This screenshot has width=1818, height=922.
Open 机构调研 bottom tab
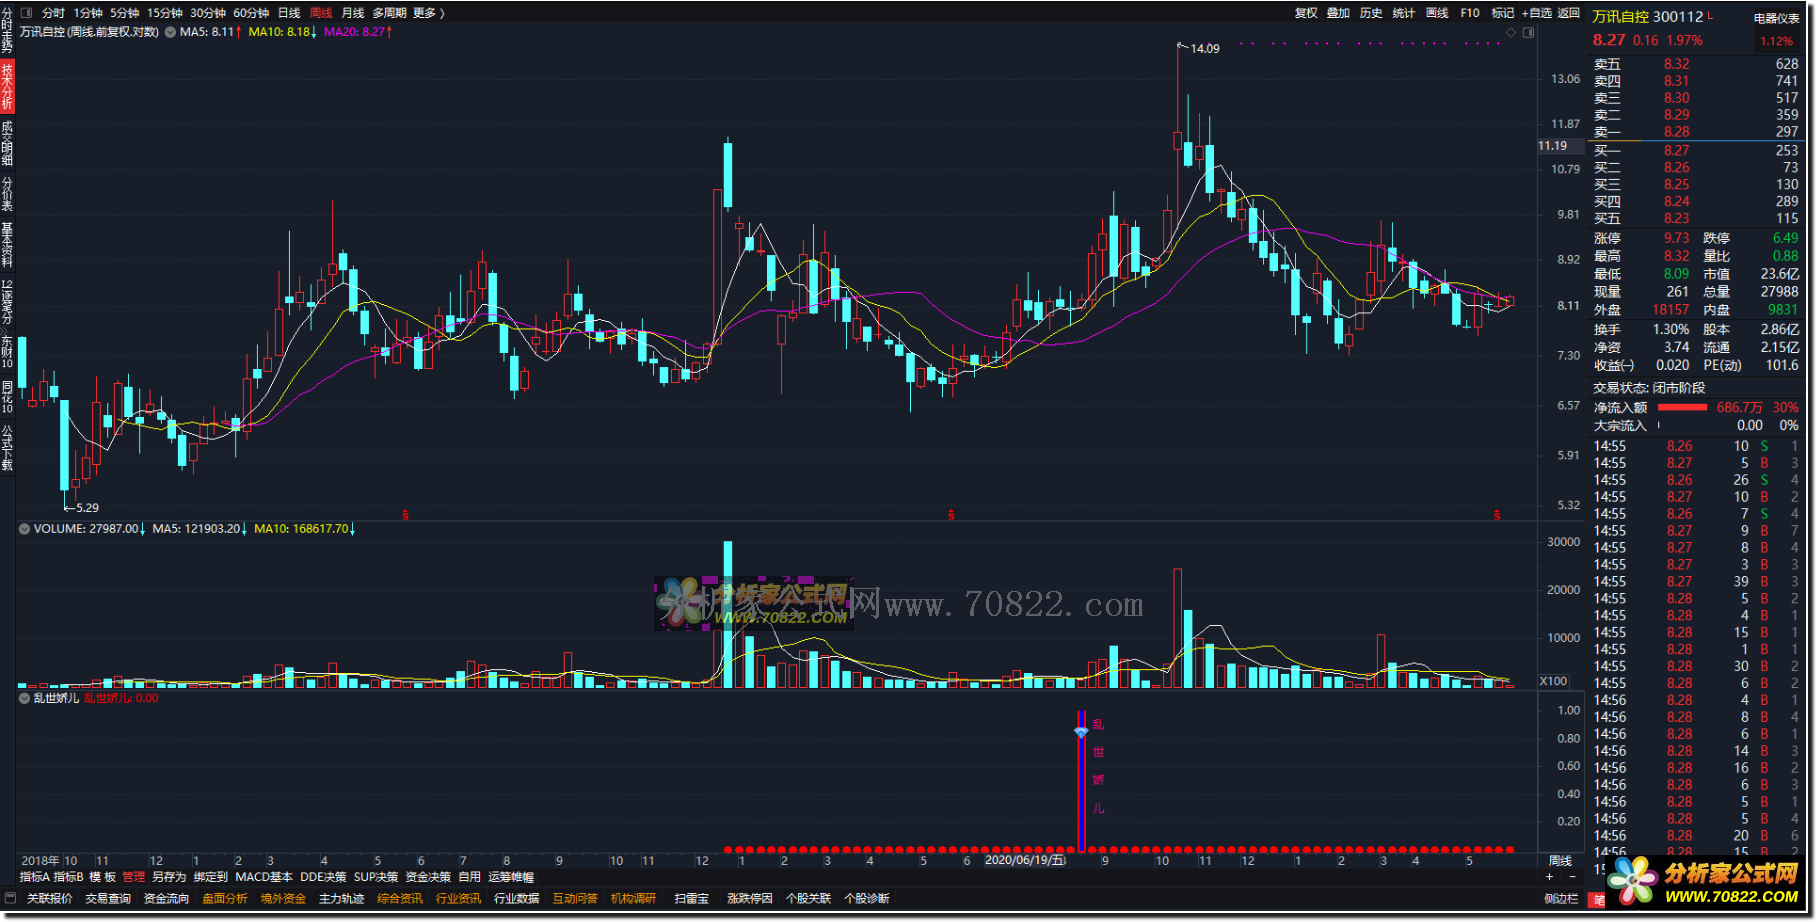click(634, 899)
